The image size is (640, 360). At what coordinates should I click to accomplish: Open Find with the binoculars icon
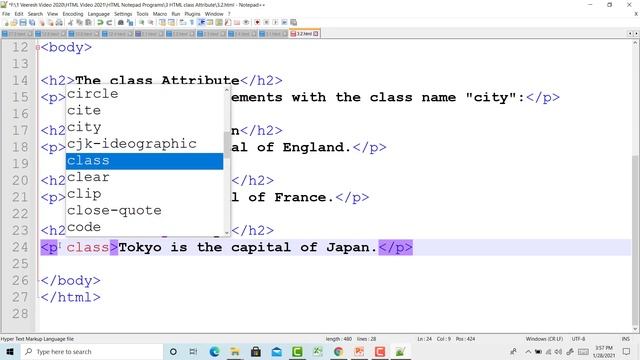coord(120,22)
